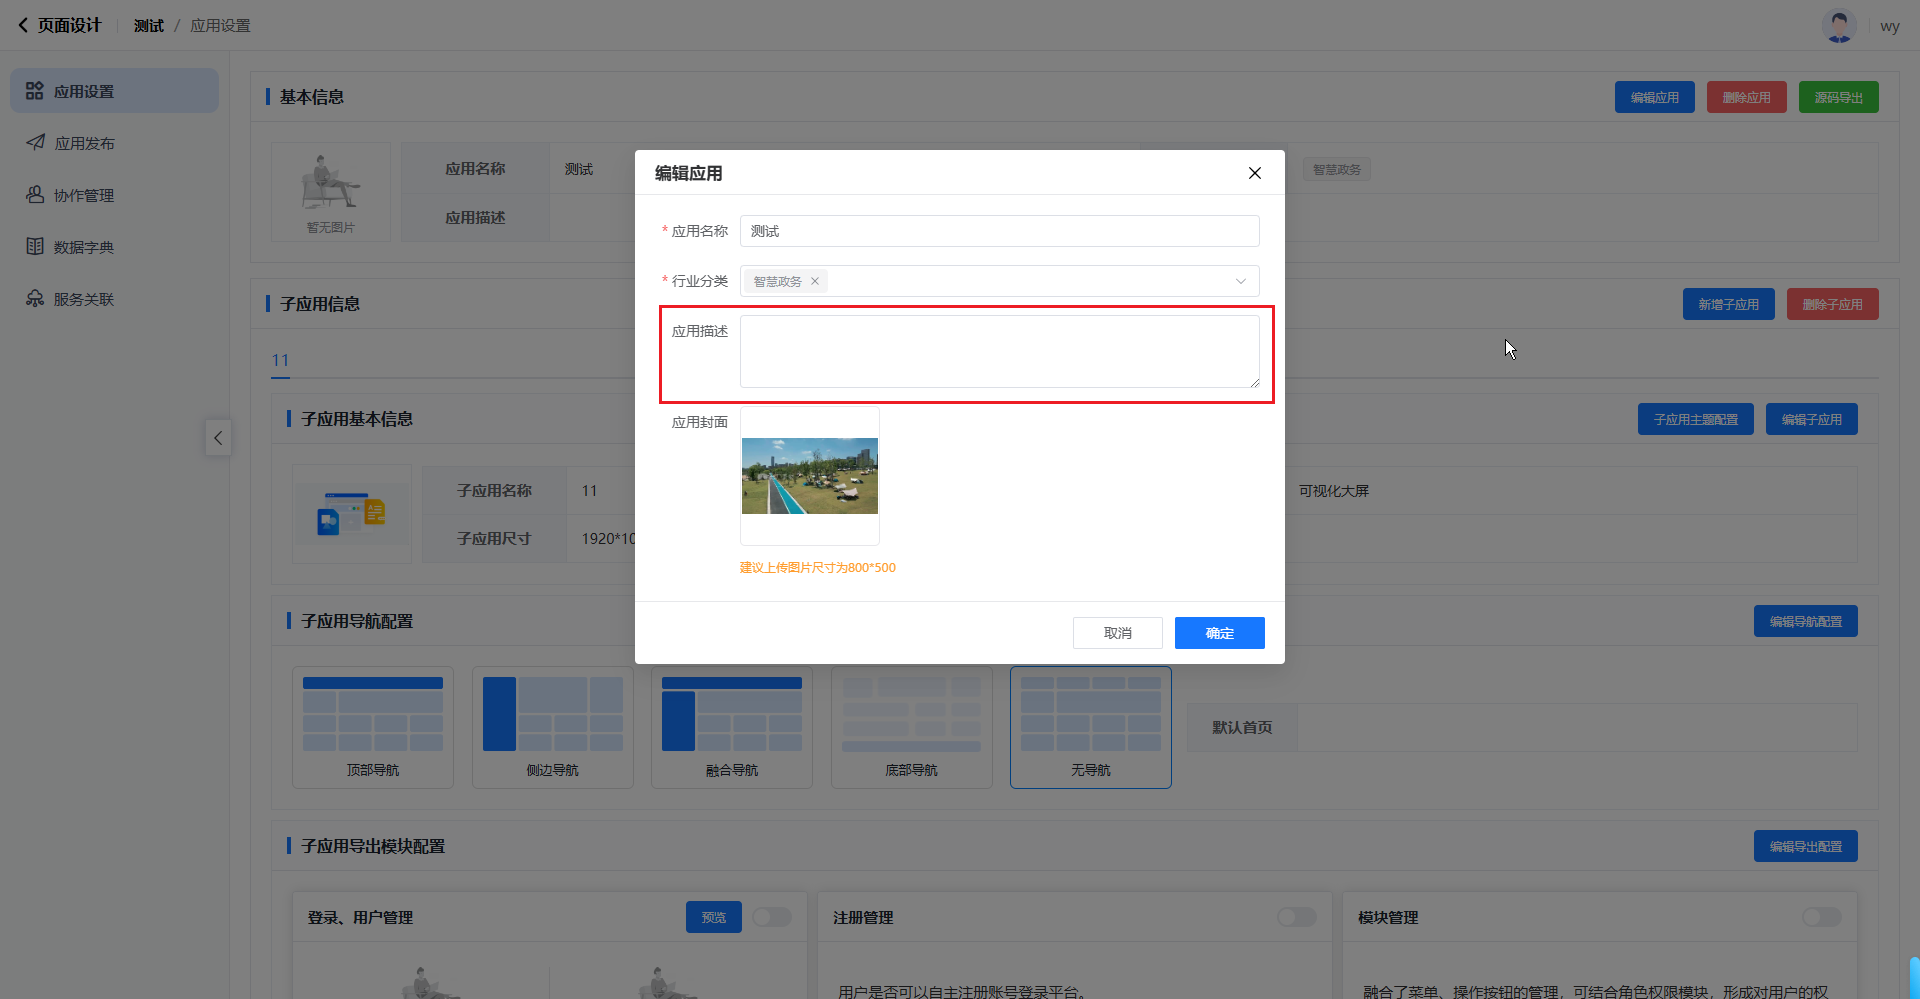The width and height of the screenshot is (1920, 999).
Task: Toggle the 登录、用户管理 switch
Action: pyautogui.click(x=771, y=917)
